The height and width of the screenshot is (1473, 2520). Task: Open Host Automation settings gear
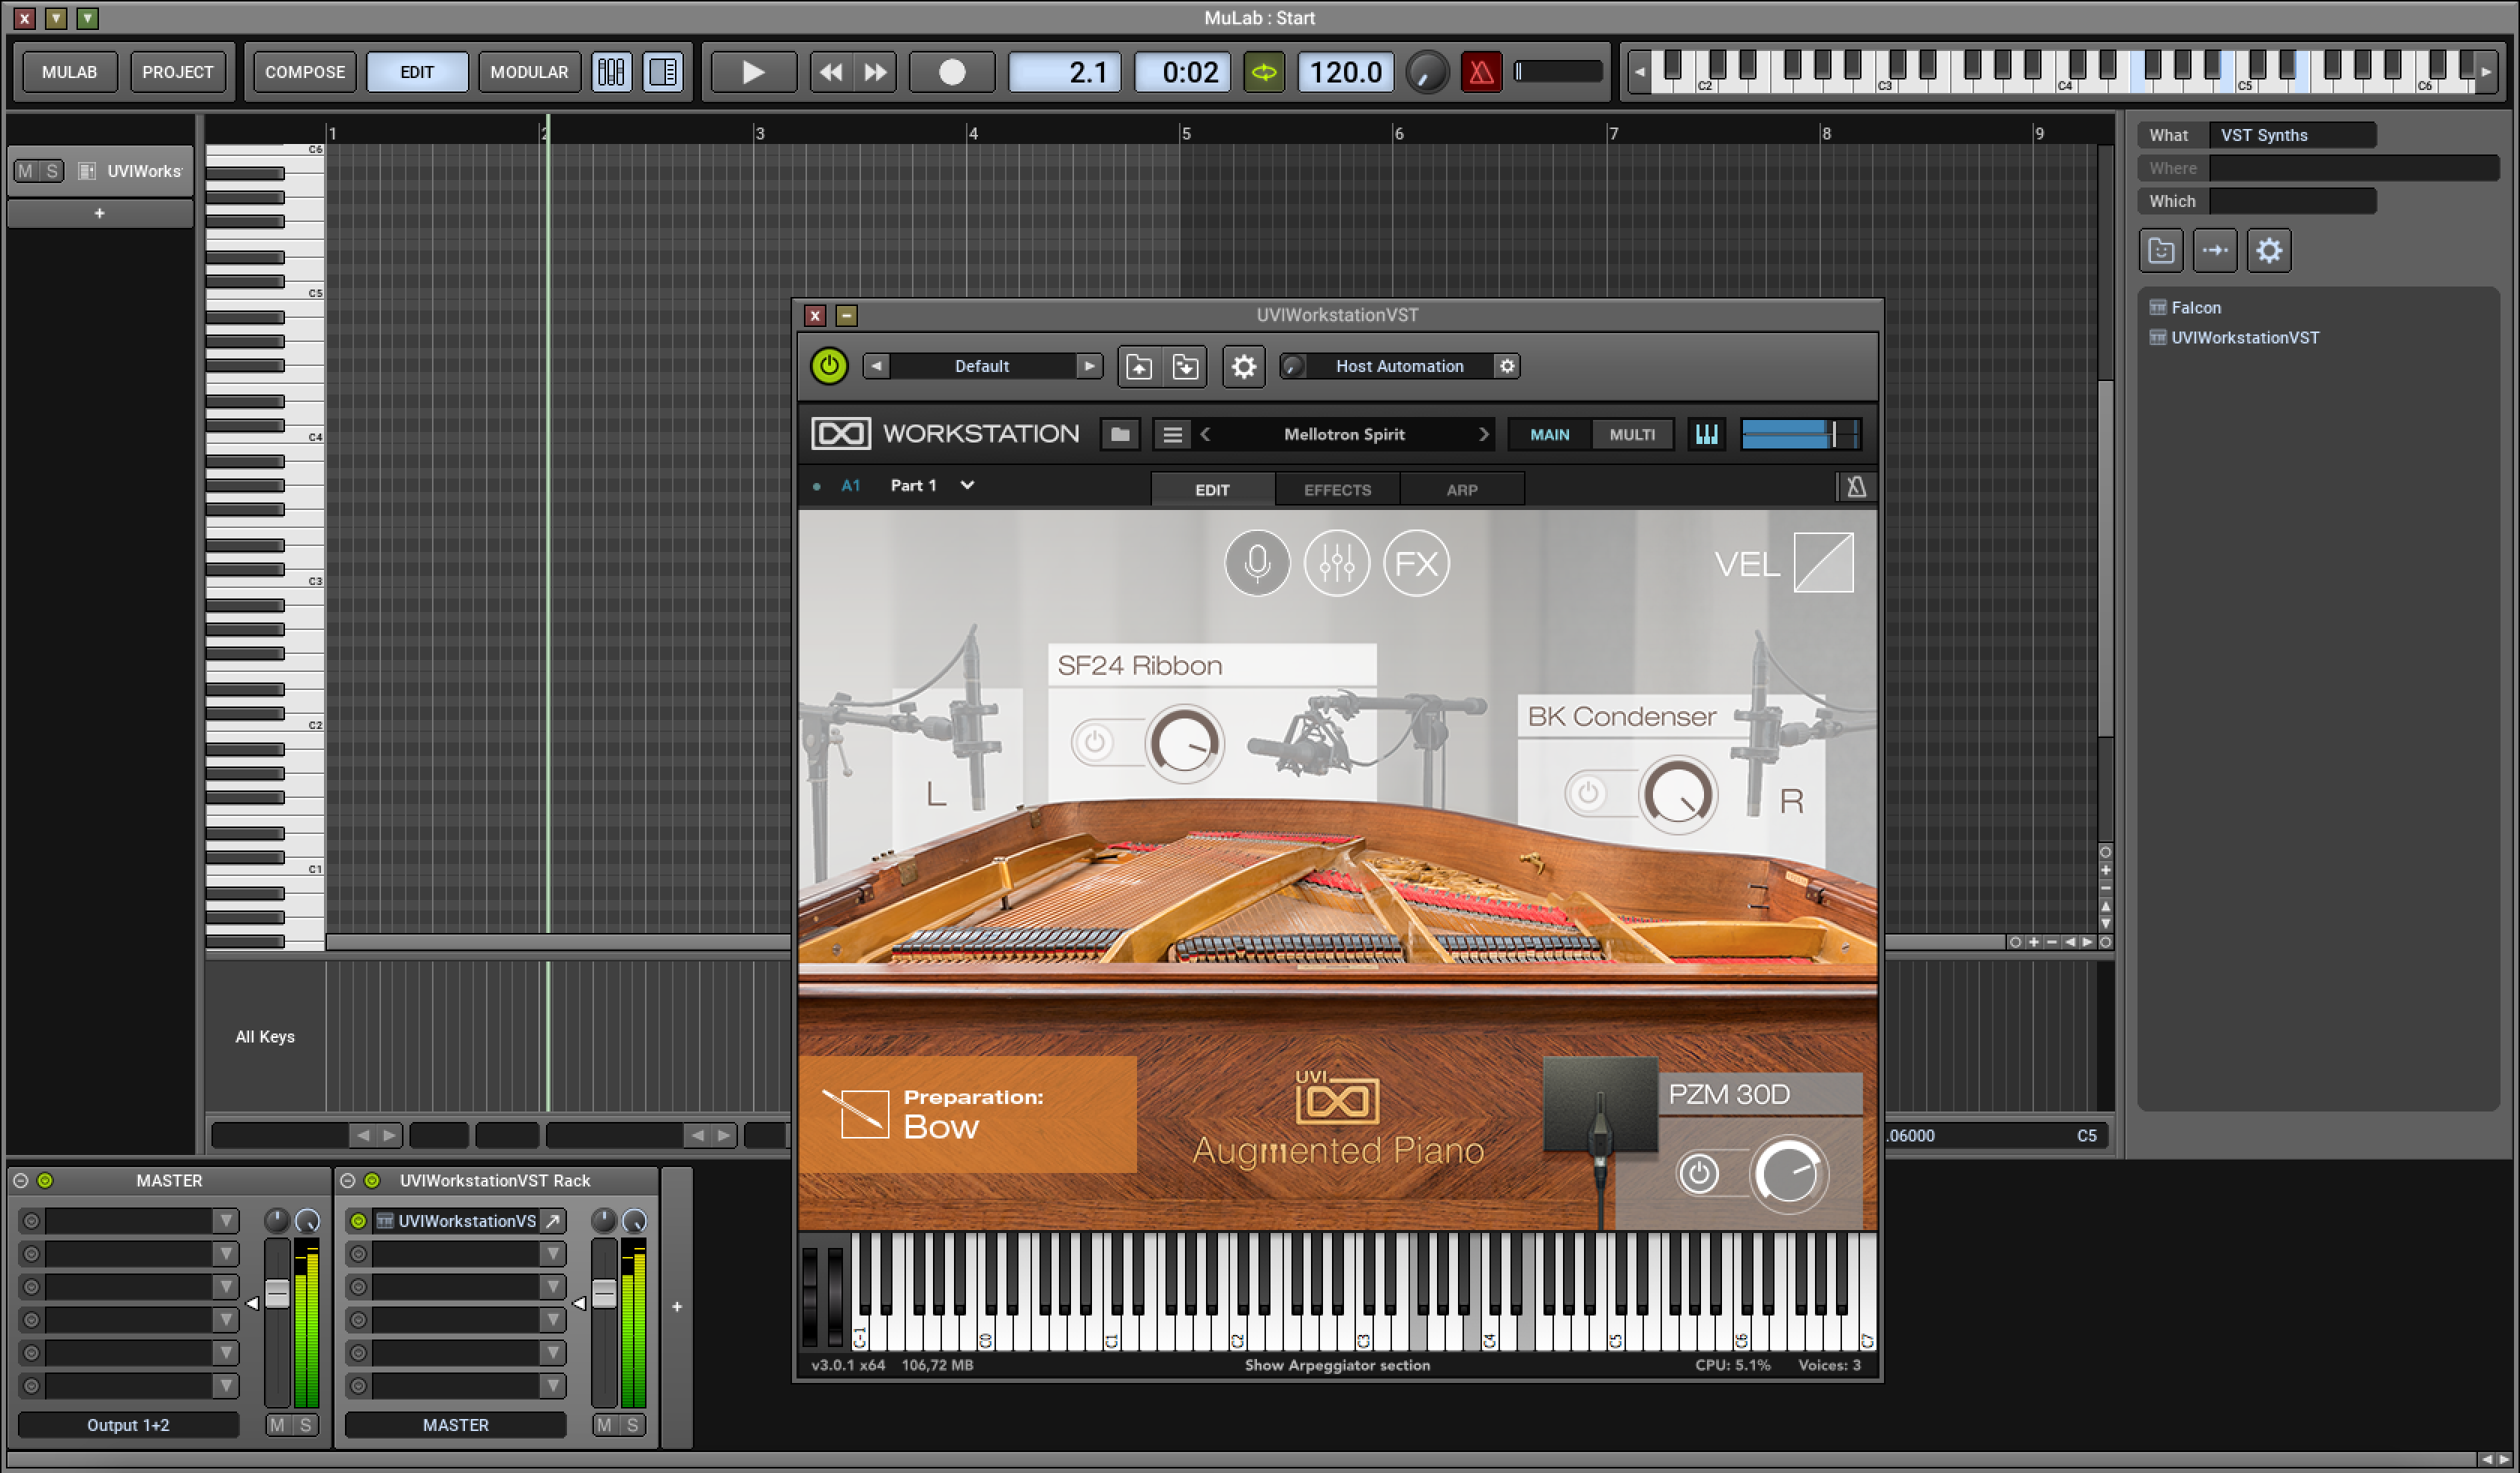pos(1507,366)
